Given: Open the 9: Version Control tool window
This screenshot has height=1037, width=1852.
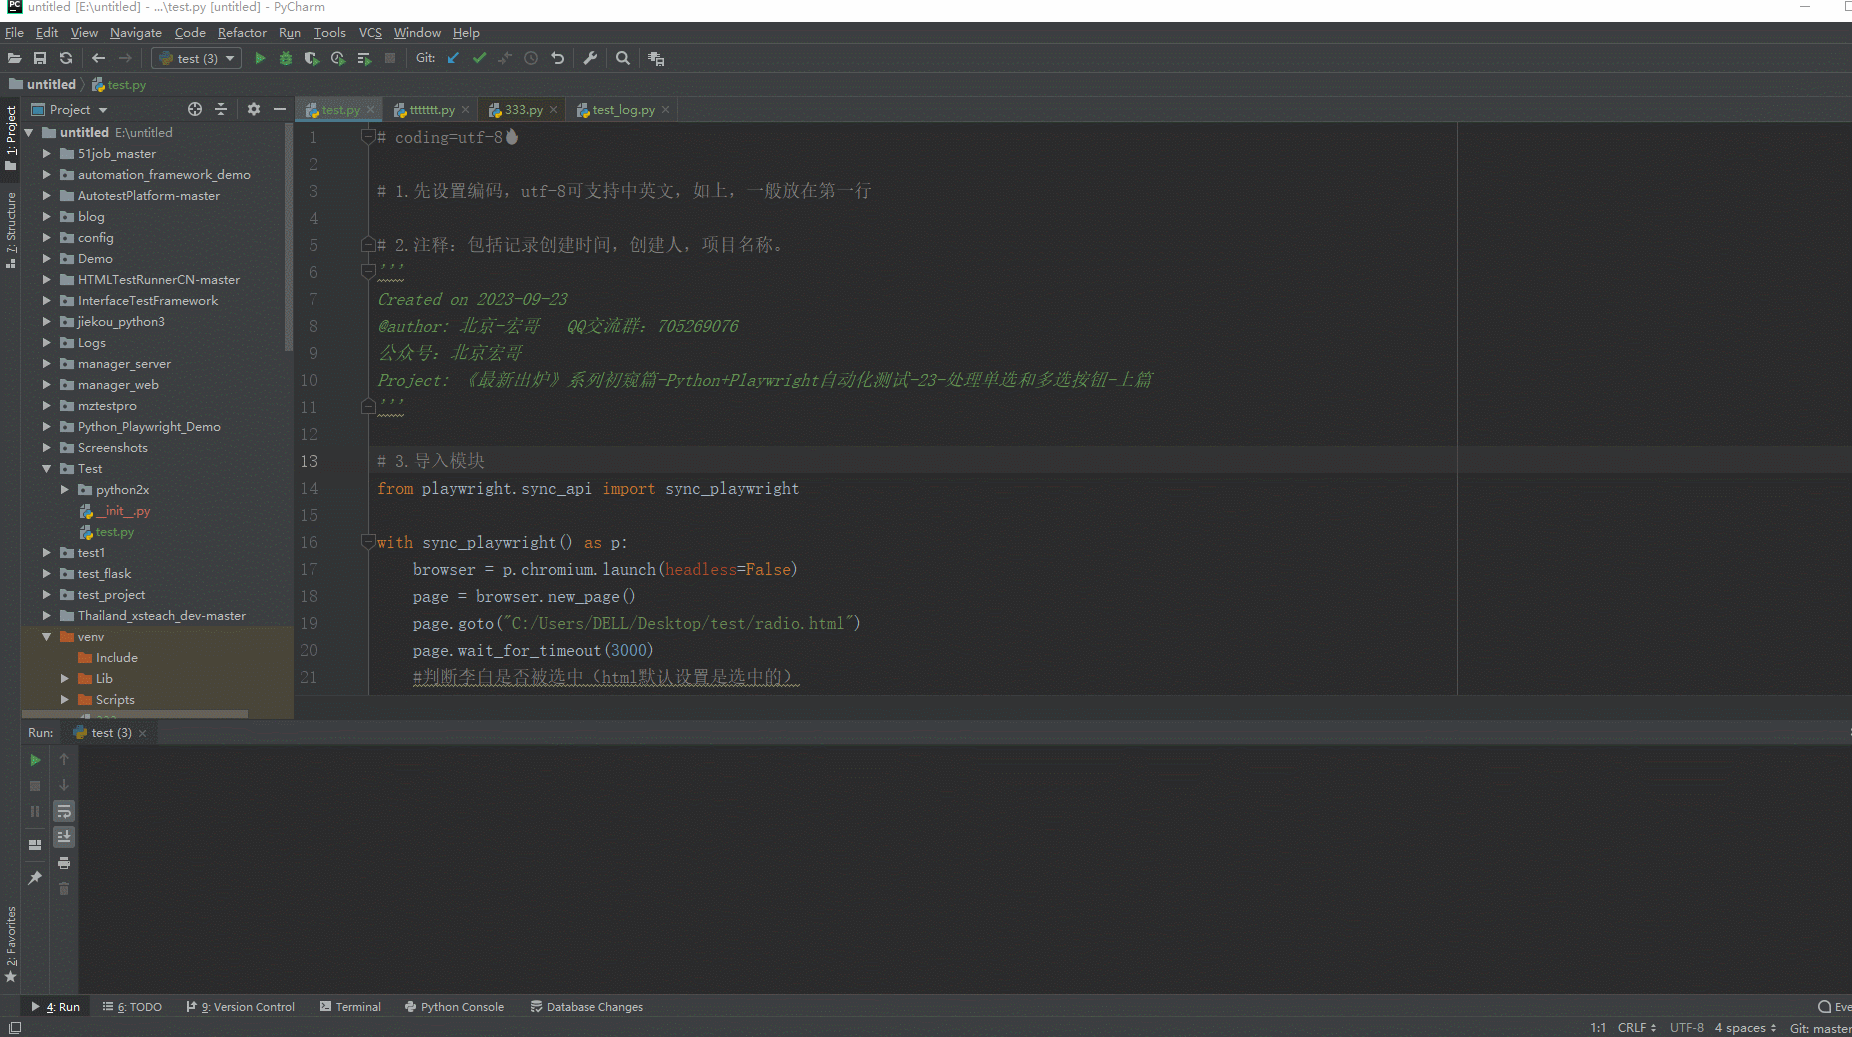Looking at the screenshot, I should pyautogui.click(x=240, y=1006).
